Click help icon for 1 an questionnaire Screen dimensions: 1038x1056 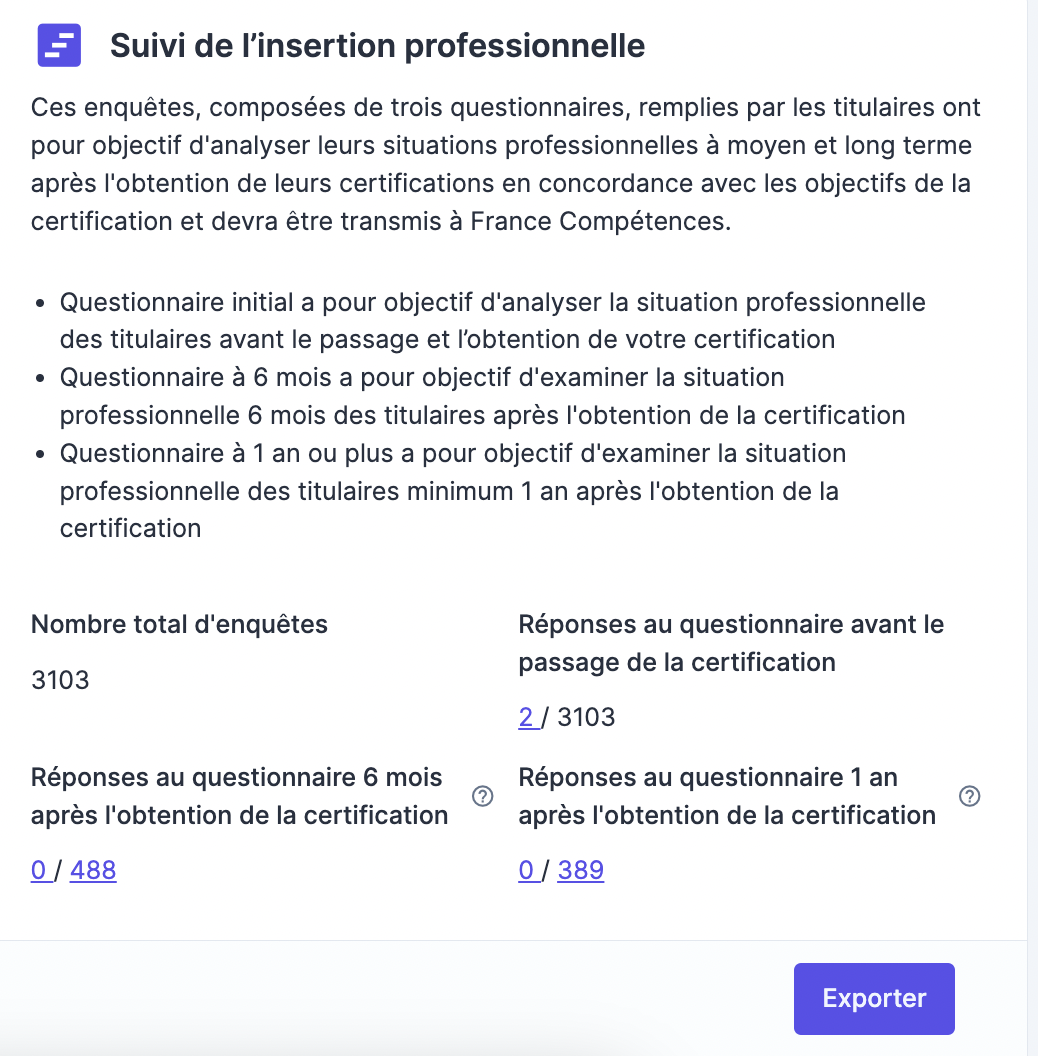point(969,796)
